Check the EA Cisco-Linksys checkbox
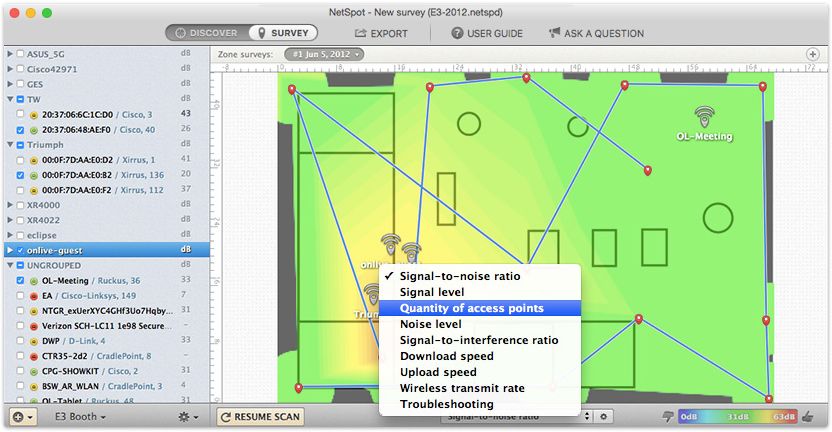Image resolution: width=832 pixels, height=432 pixels. point(20,296)
